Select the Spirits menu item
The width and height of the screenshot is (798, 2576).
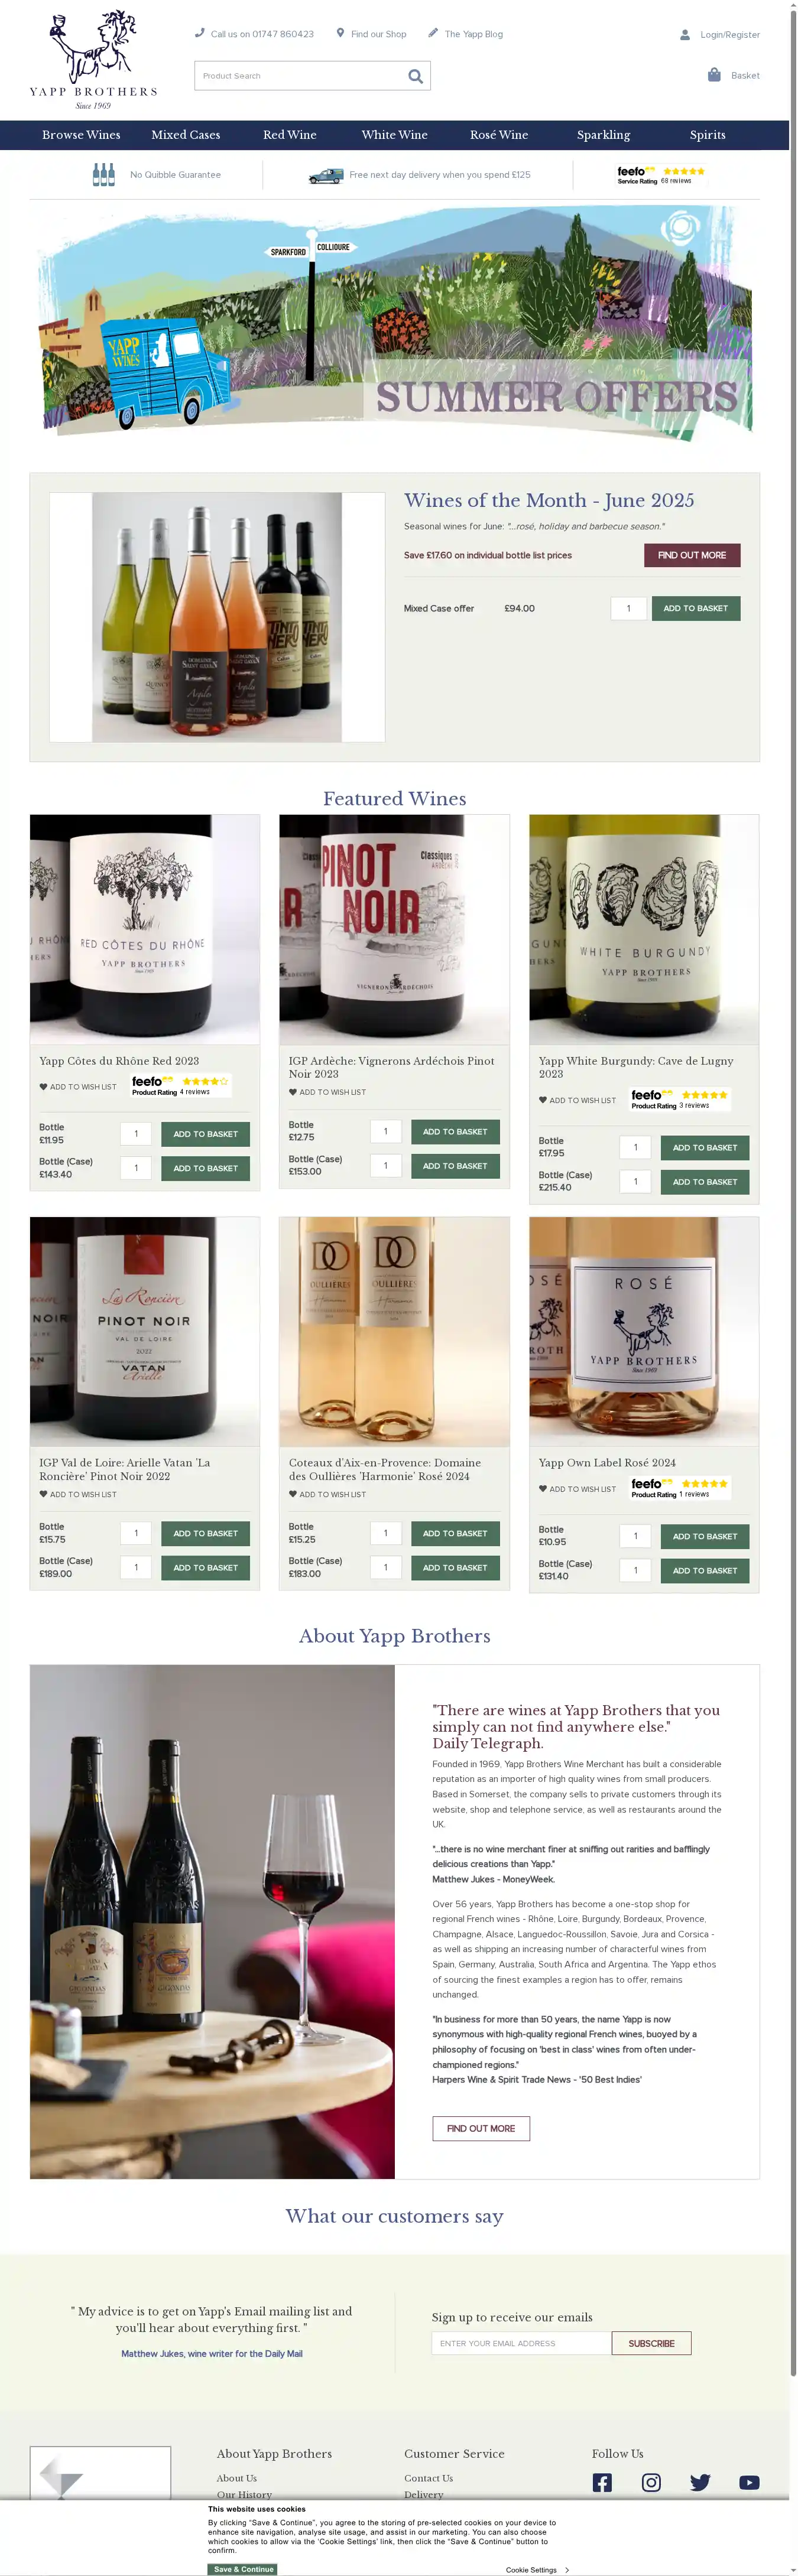(x=707, y=135)
